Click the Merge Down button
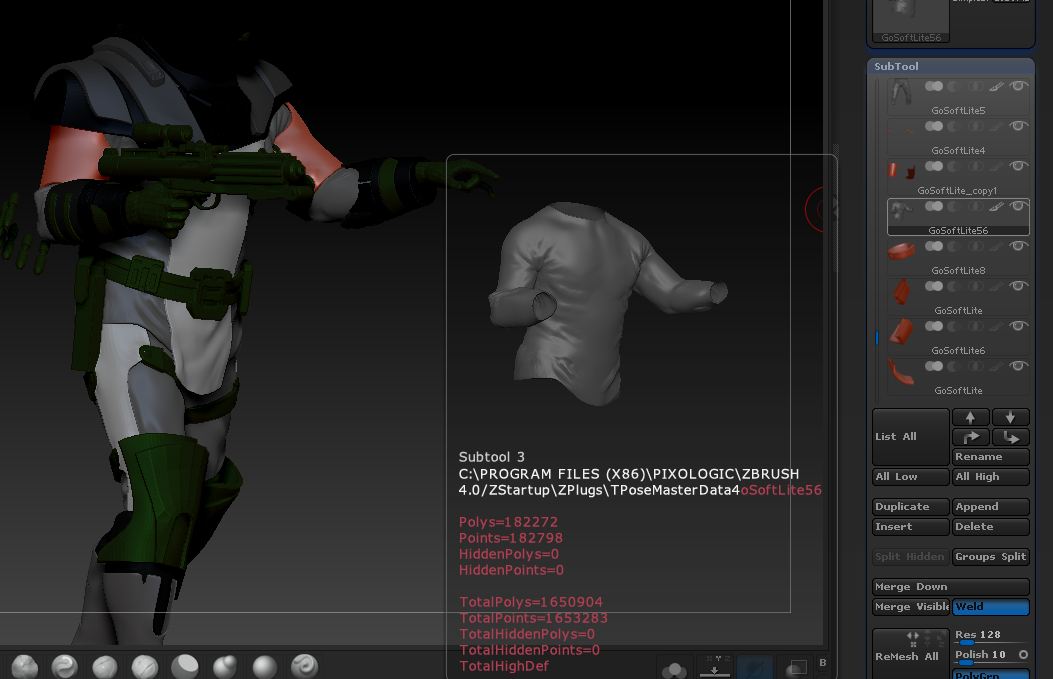 (x=950, y=586)
